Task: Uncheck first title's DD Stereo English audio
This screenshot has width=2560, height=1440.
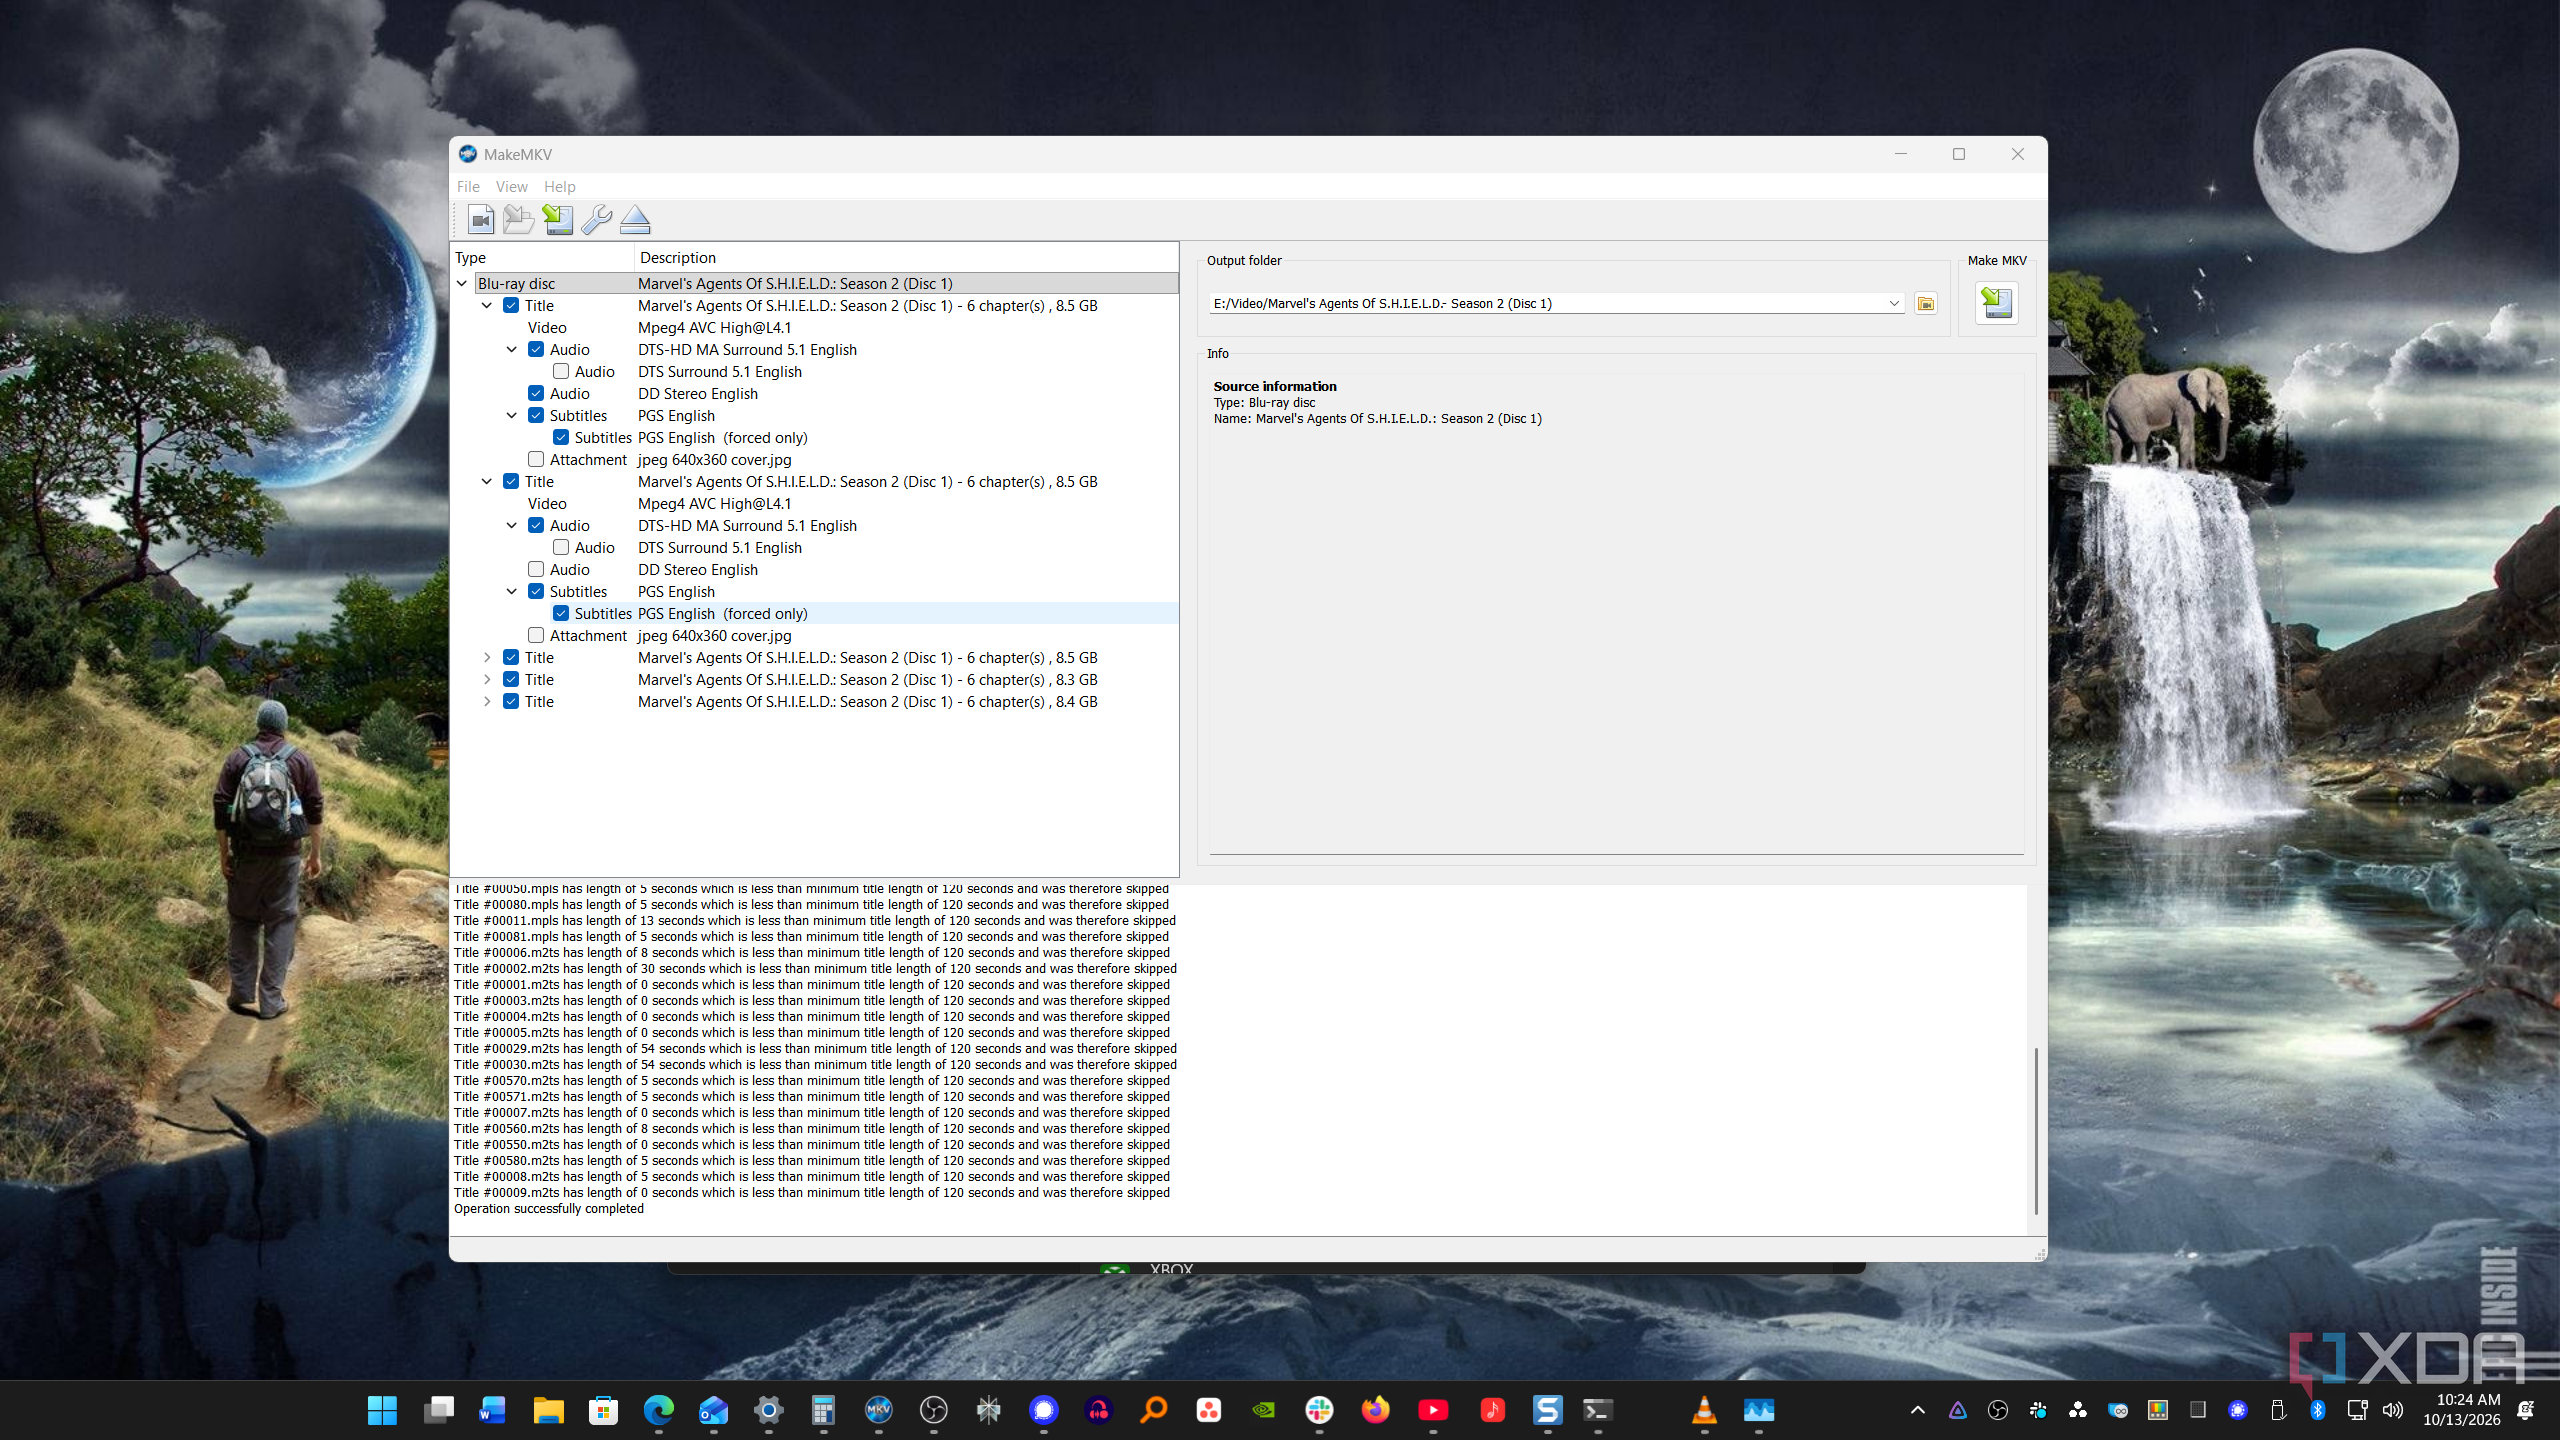Action: click(x=536, y=394)
